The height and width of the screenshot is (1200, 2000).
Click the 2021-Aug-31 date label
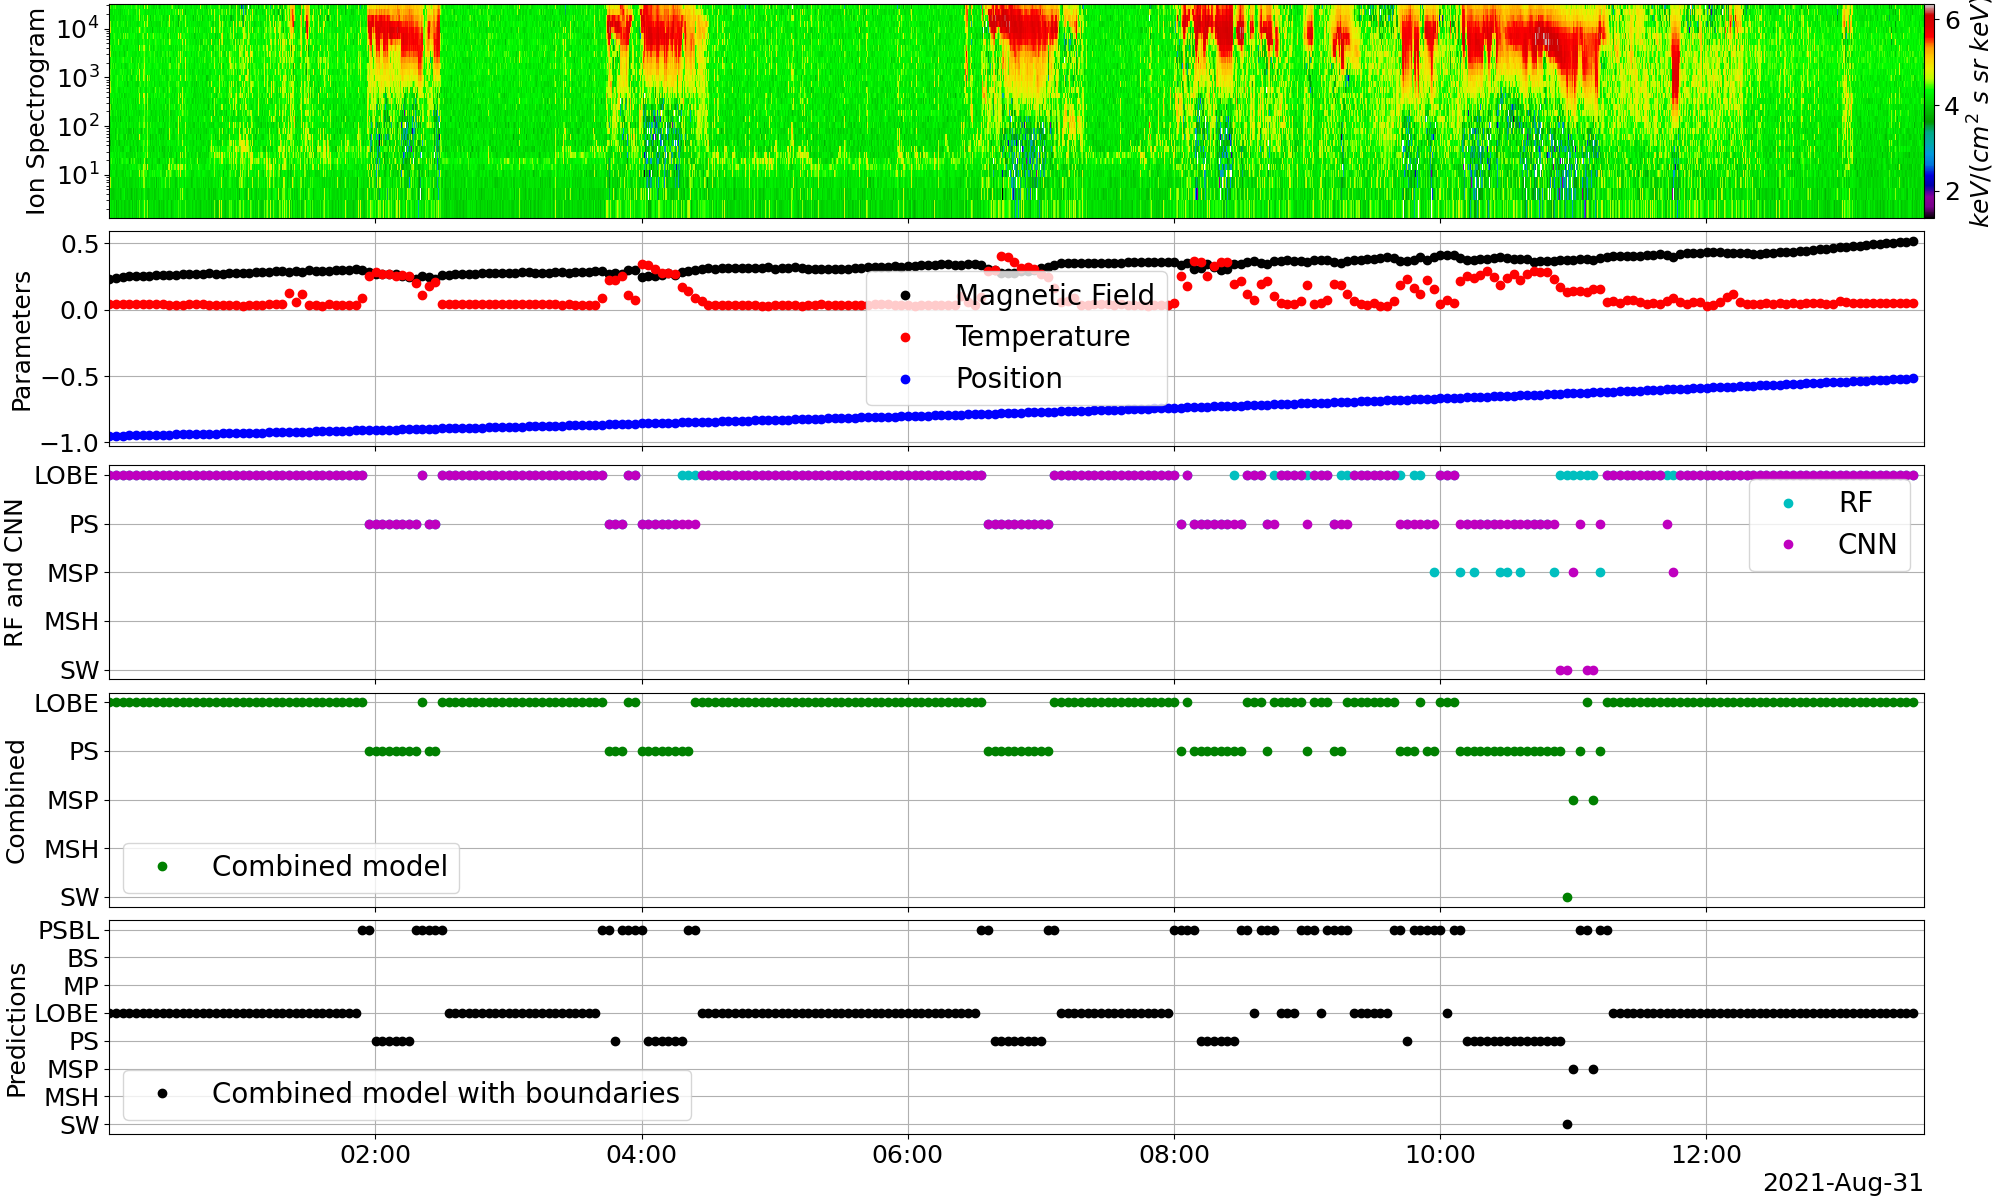1842,1183
